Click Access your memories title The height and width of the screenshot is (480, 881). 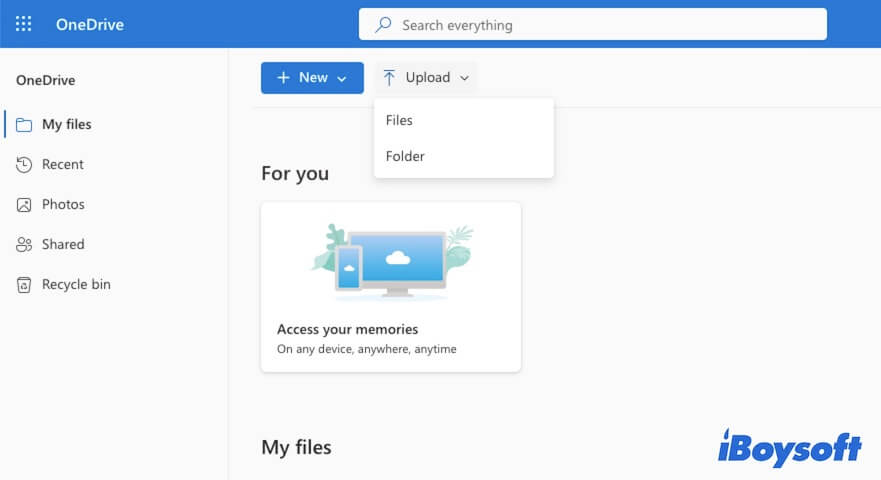(x=347, y=329)
